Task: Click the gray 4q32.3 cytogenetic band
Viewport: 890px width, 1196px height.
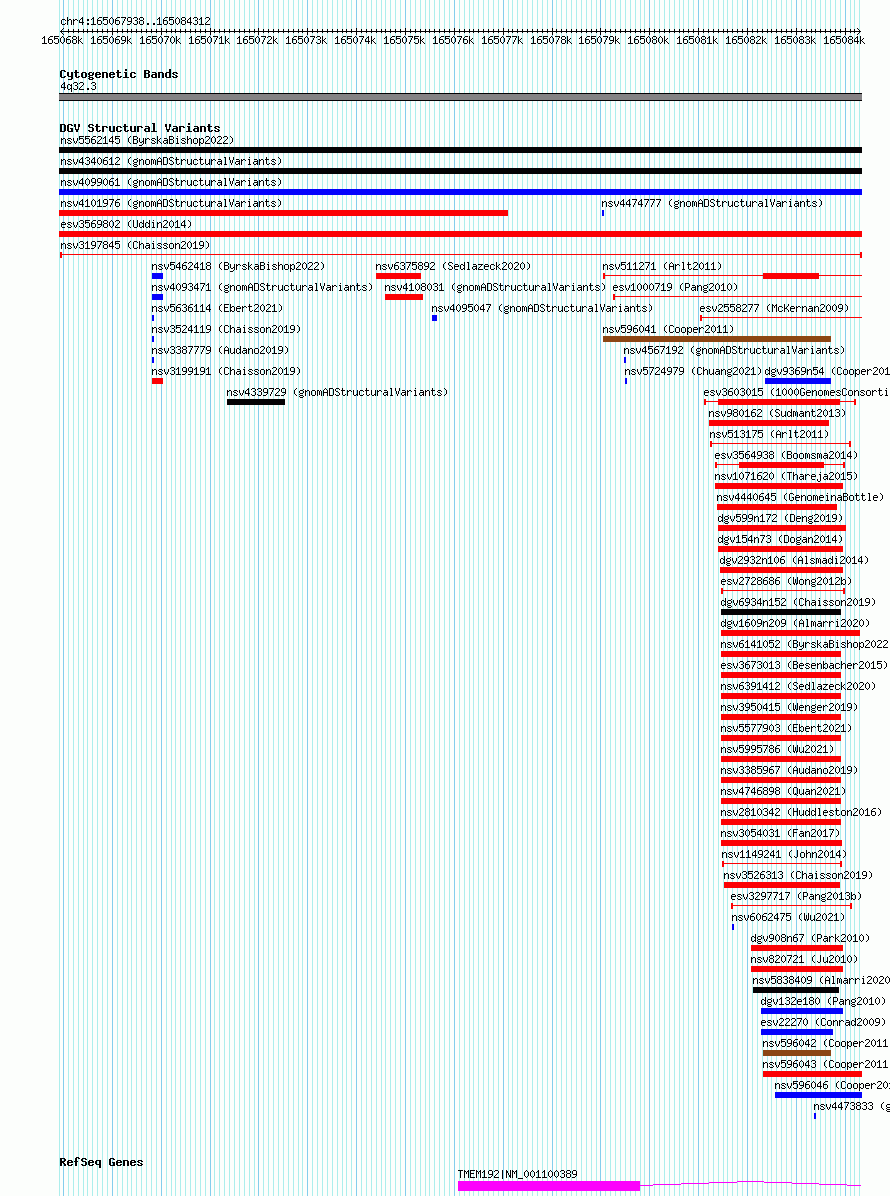Action: [461, 97]
